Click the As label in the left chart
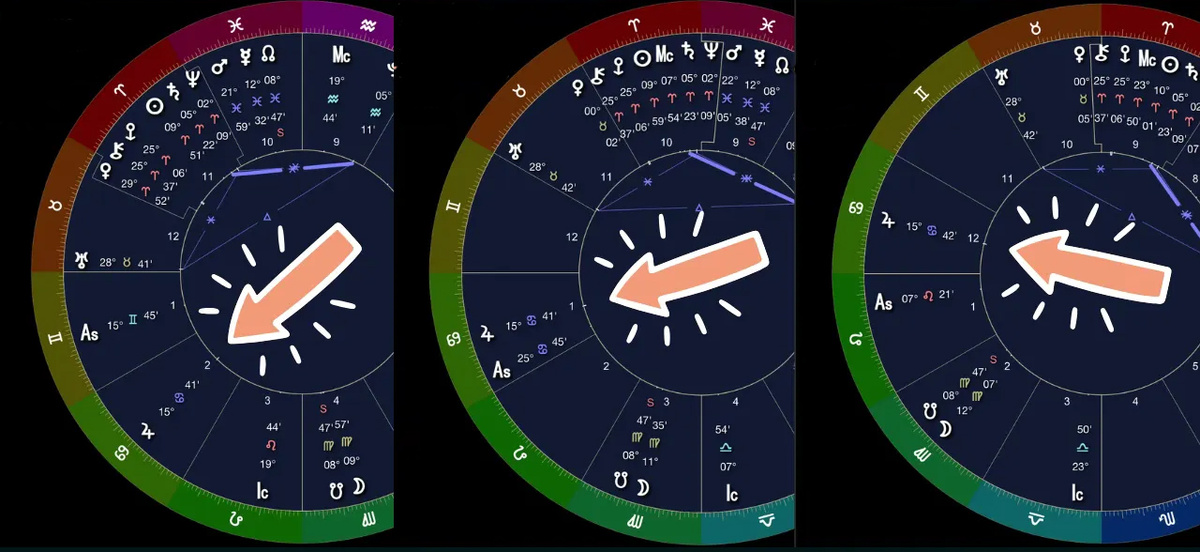This screenshot has width=1200, height=552. [89, 335]
